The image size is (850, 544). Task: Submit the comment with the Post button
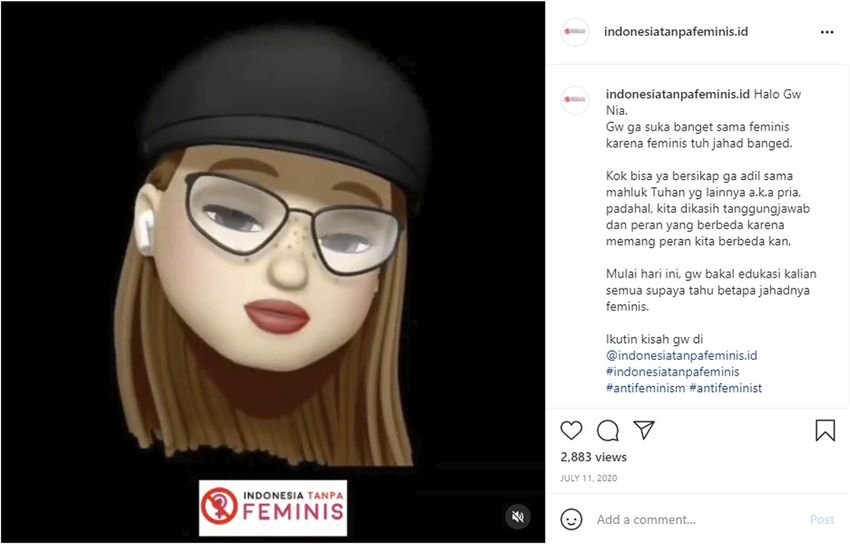822,520
